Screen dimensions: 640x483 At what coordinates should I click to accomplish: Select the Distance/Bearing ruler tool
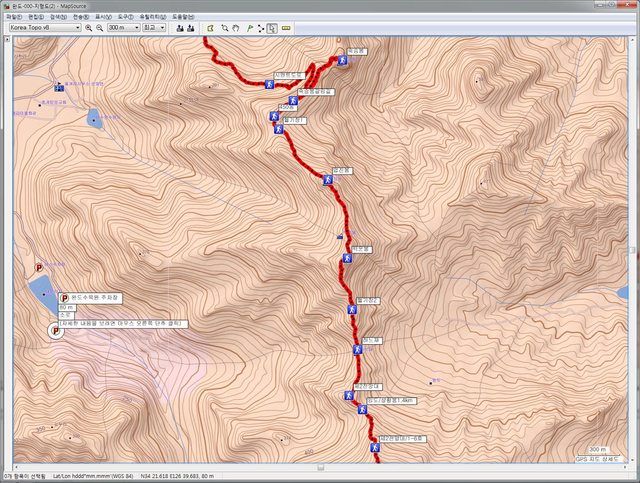(286, 28)
